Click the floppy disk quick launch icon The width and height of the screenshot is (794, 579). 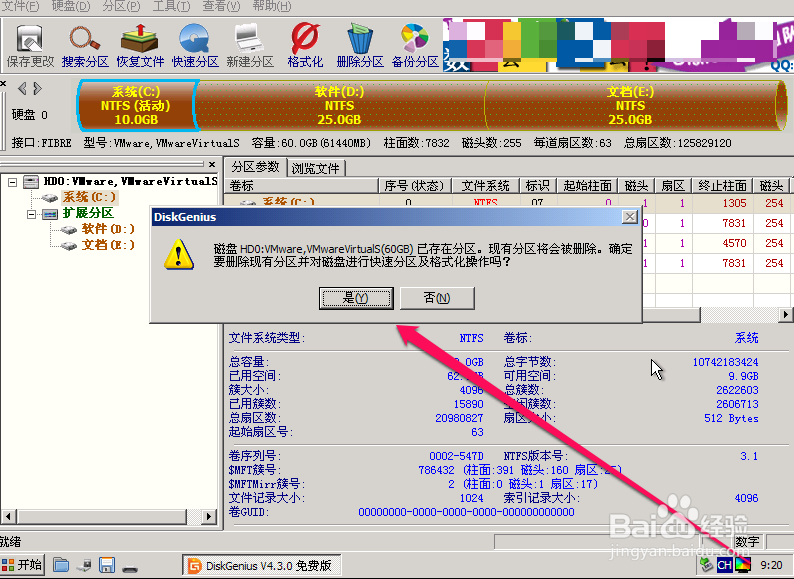107,564
